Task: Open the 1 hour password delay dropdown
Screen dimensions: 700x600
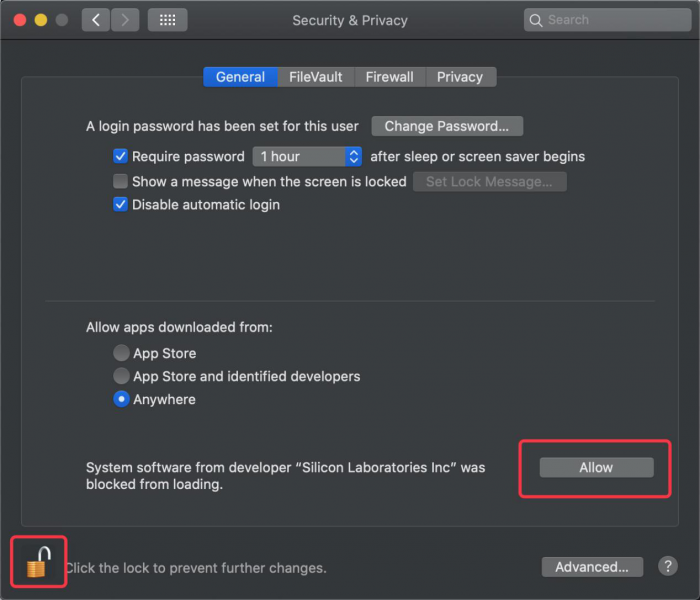Action: click(x=307, y=156)
